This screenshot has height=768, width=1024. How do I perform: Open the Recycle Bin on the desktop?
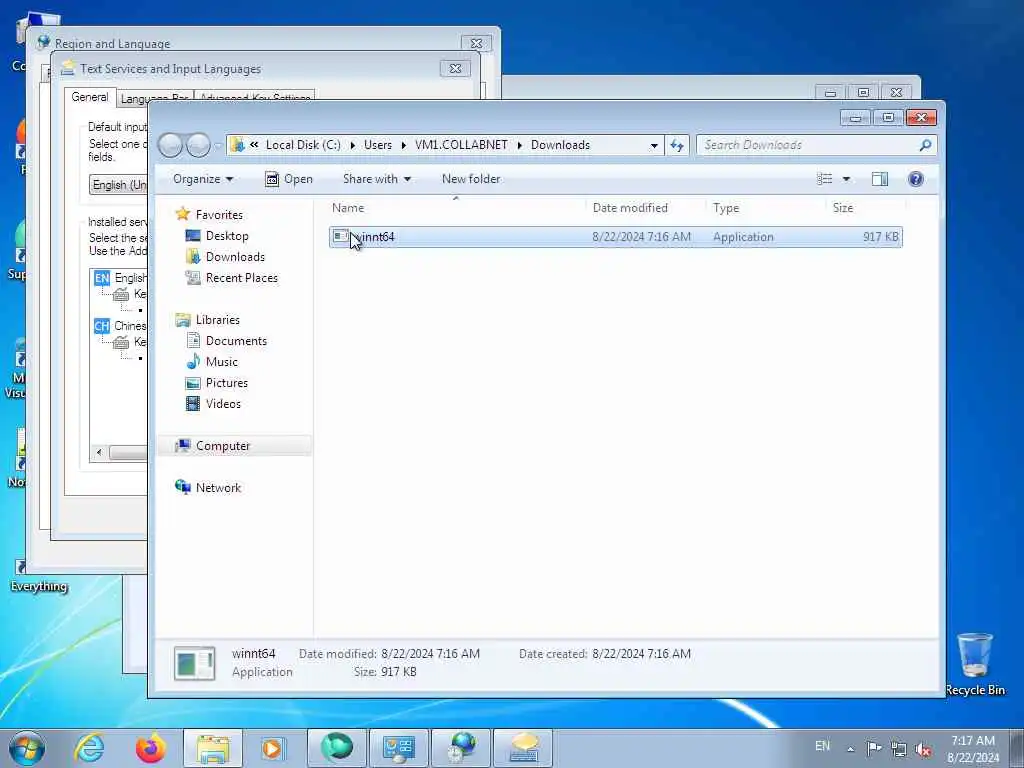pyautogui.click(x=975, y=664)
